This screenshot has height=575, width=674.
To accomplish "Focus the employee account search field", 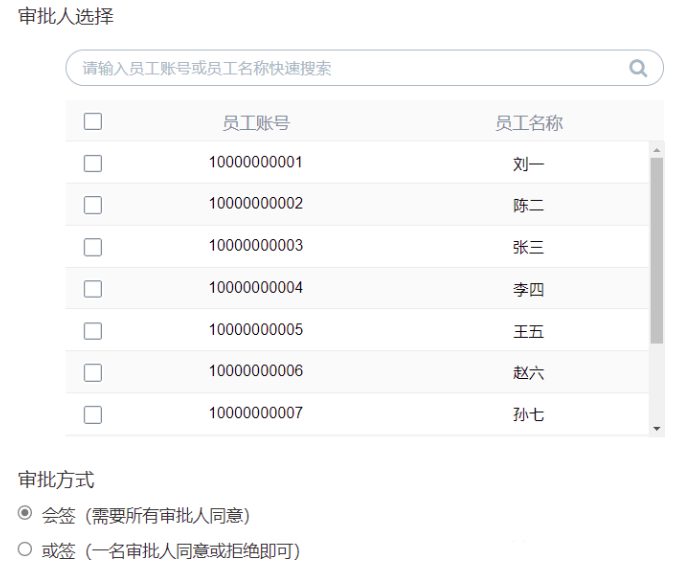I will [365, 68].
